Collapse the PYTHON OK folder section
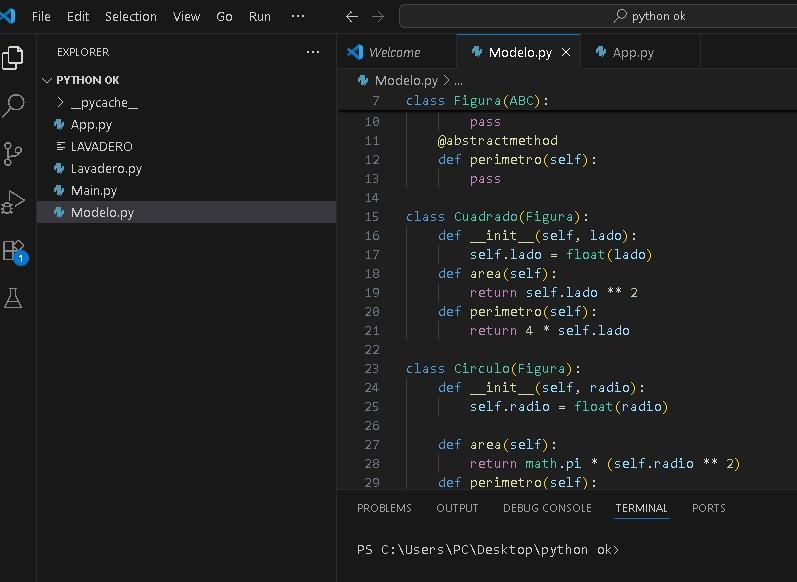The height and width of the screenshot is (582, 797). (186, 80)
